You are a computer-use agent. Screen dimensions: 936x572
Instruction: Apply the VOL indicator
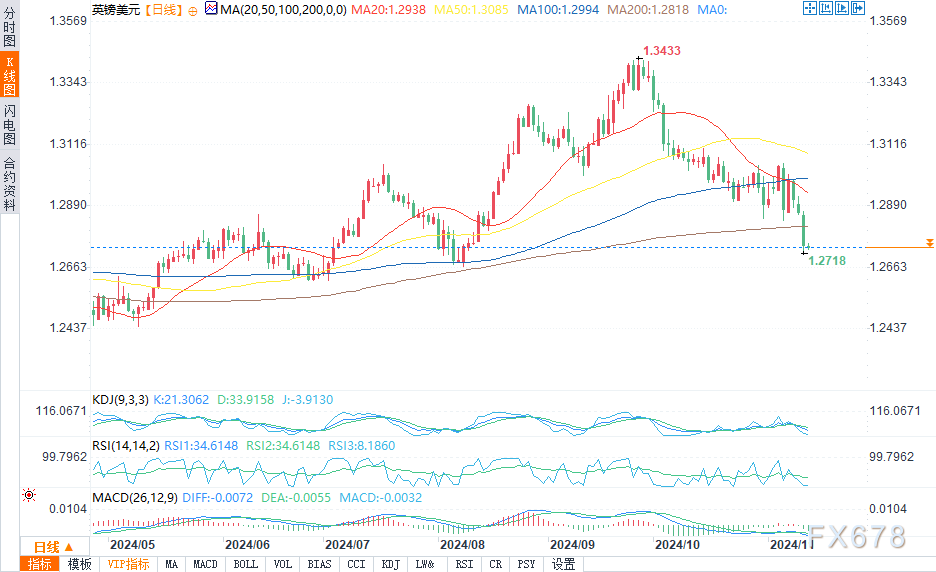282,564
